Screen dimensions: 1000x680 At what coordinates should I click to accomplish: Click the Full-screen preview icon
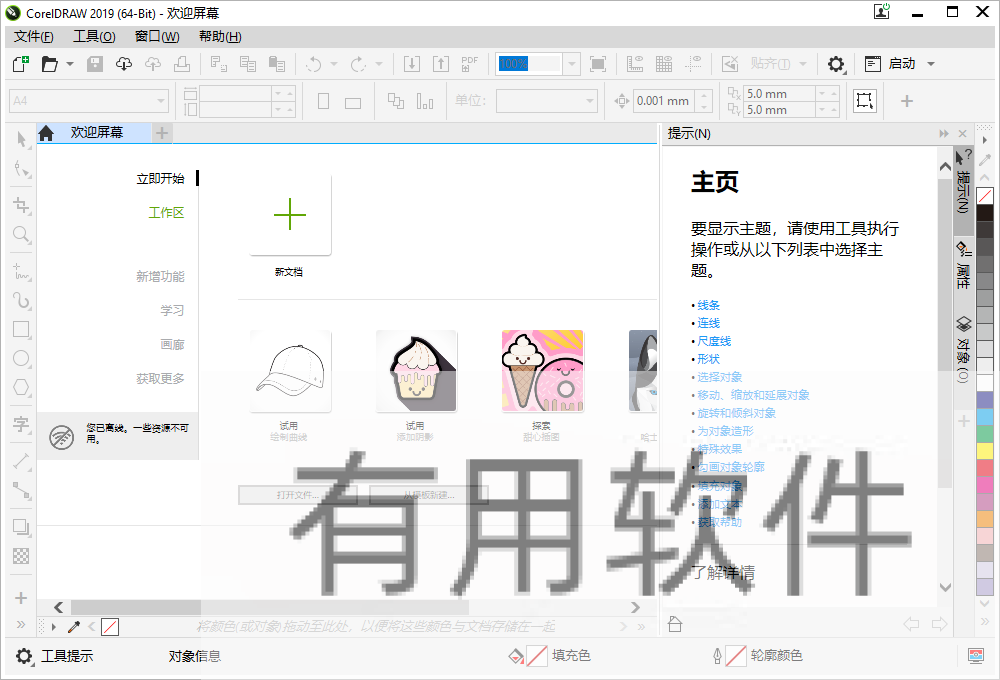point(598,64)
